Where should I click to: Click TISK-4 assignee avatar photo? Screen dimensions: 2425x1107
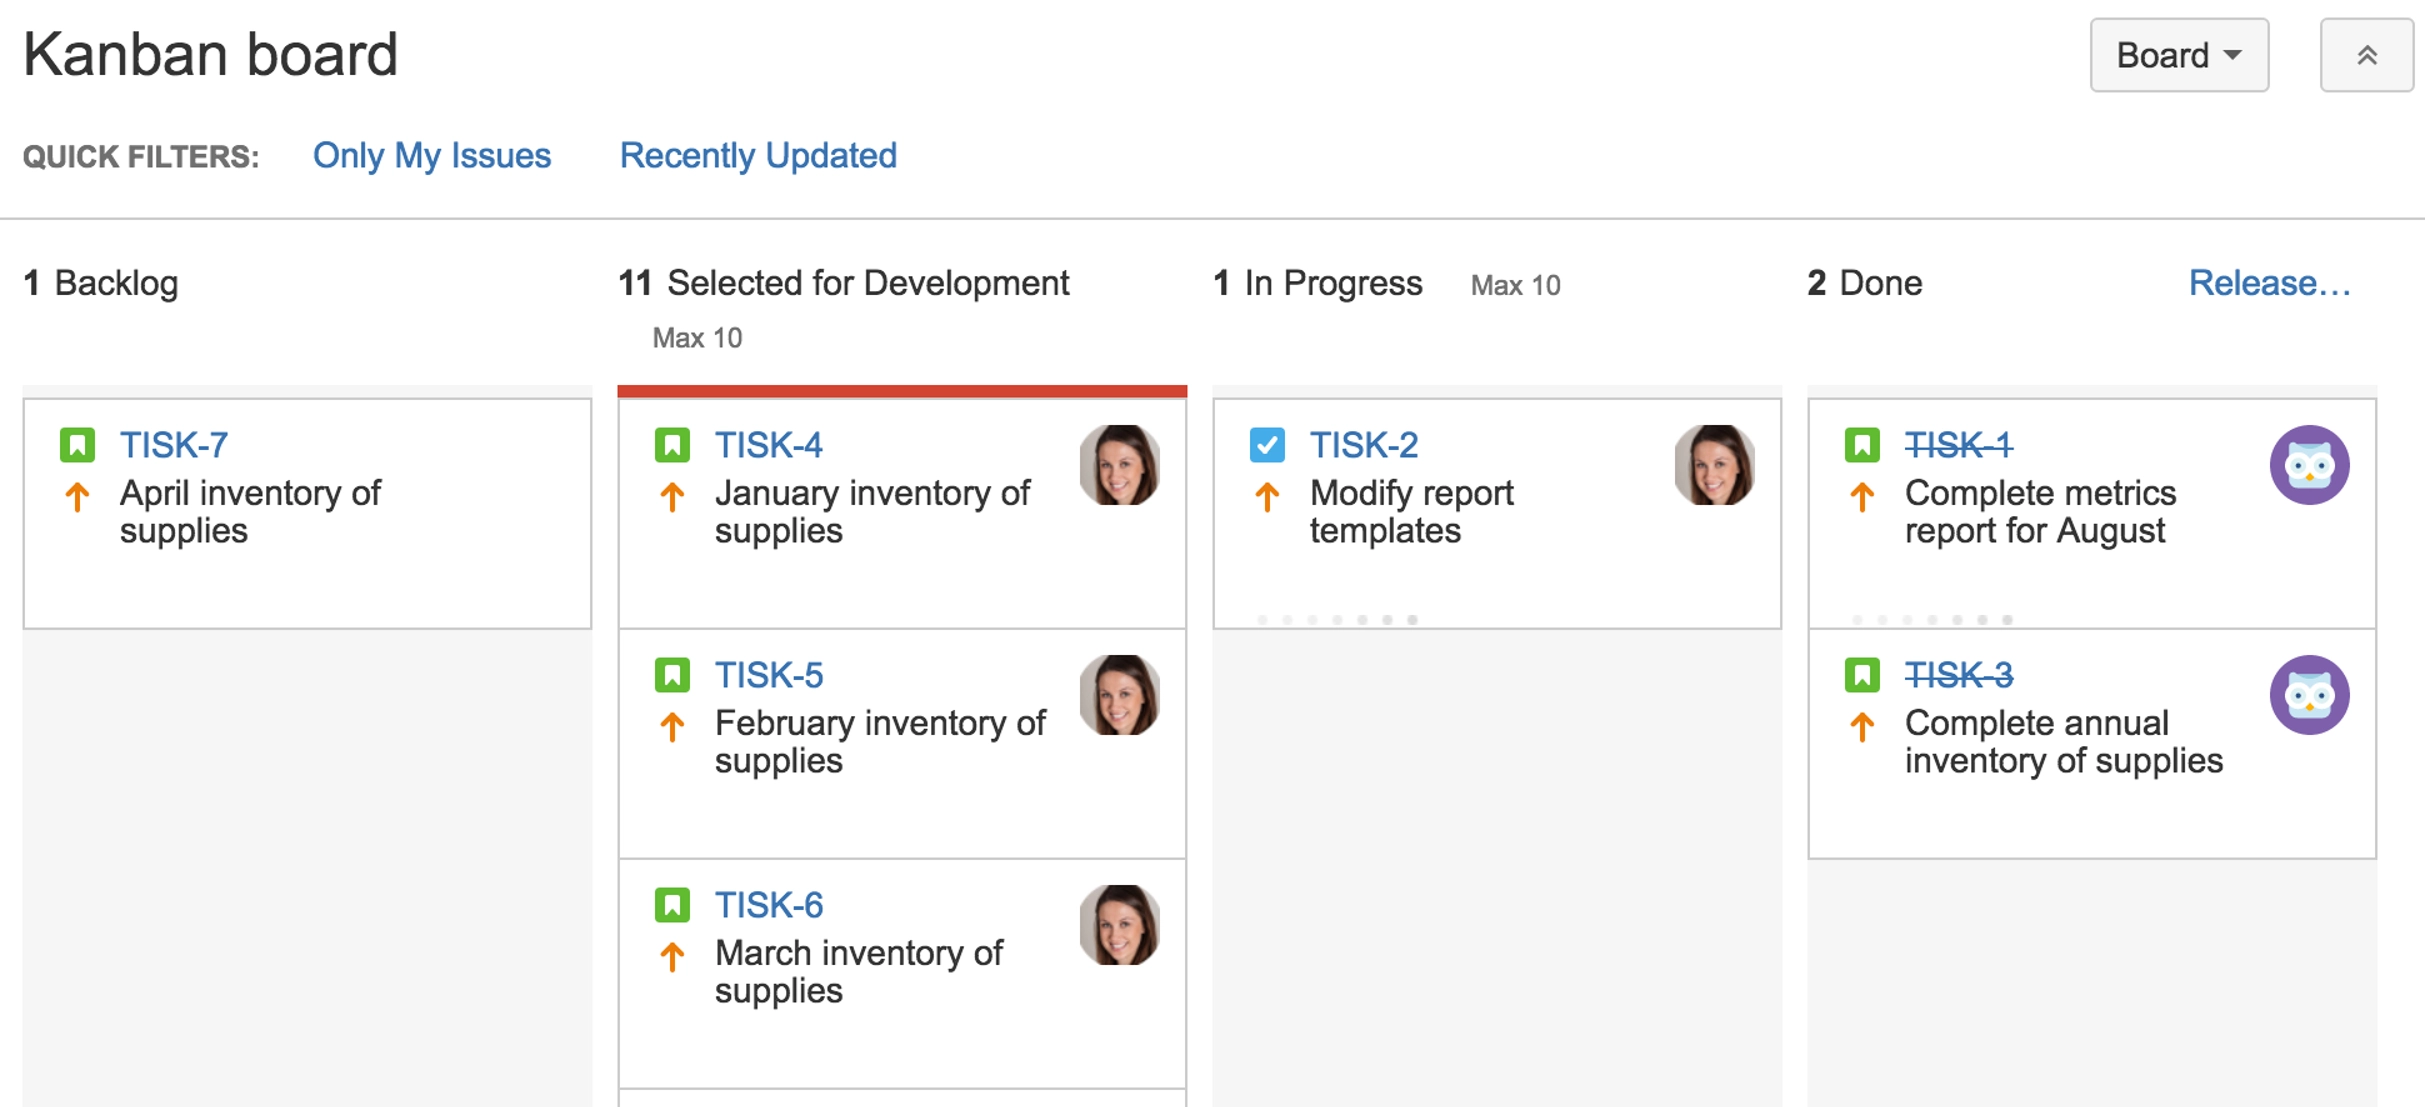pyautogui.click(x=1119, y=465)
